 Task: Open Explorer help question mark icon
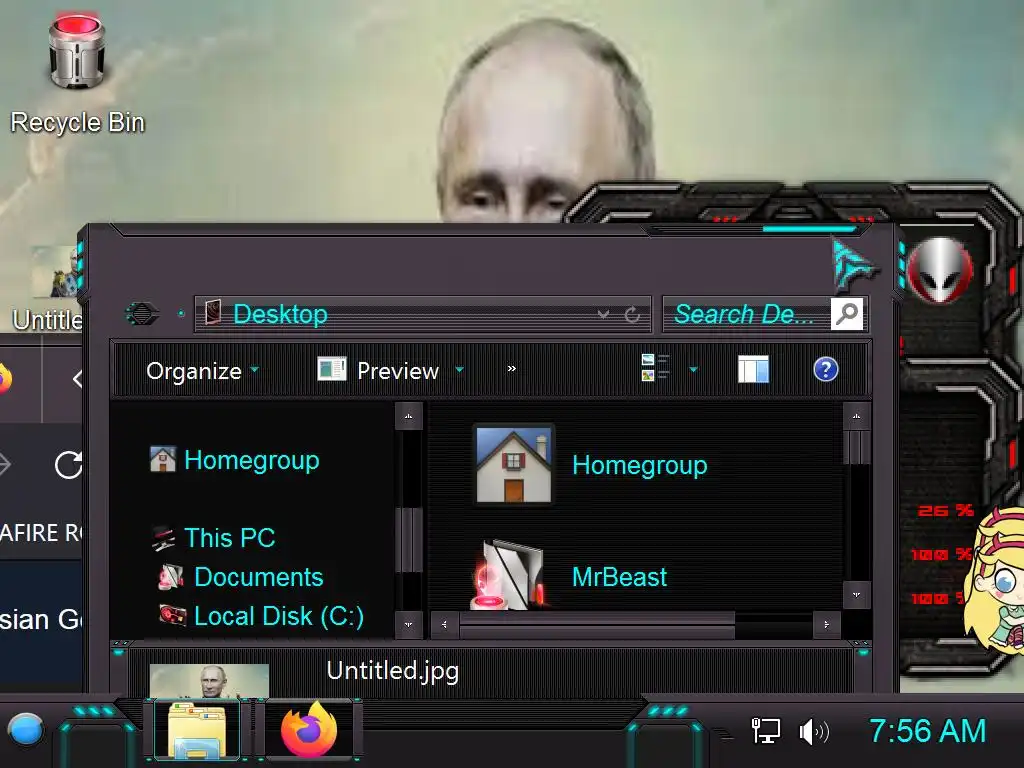(x=825, y=370)
